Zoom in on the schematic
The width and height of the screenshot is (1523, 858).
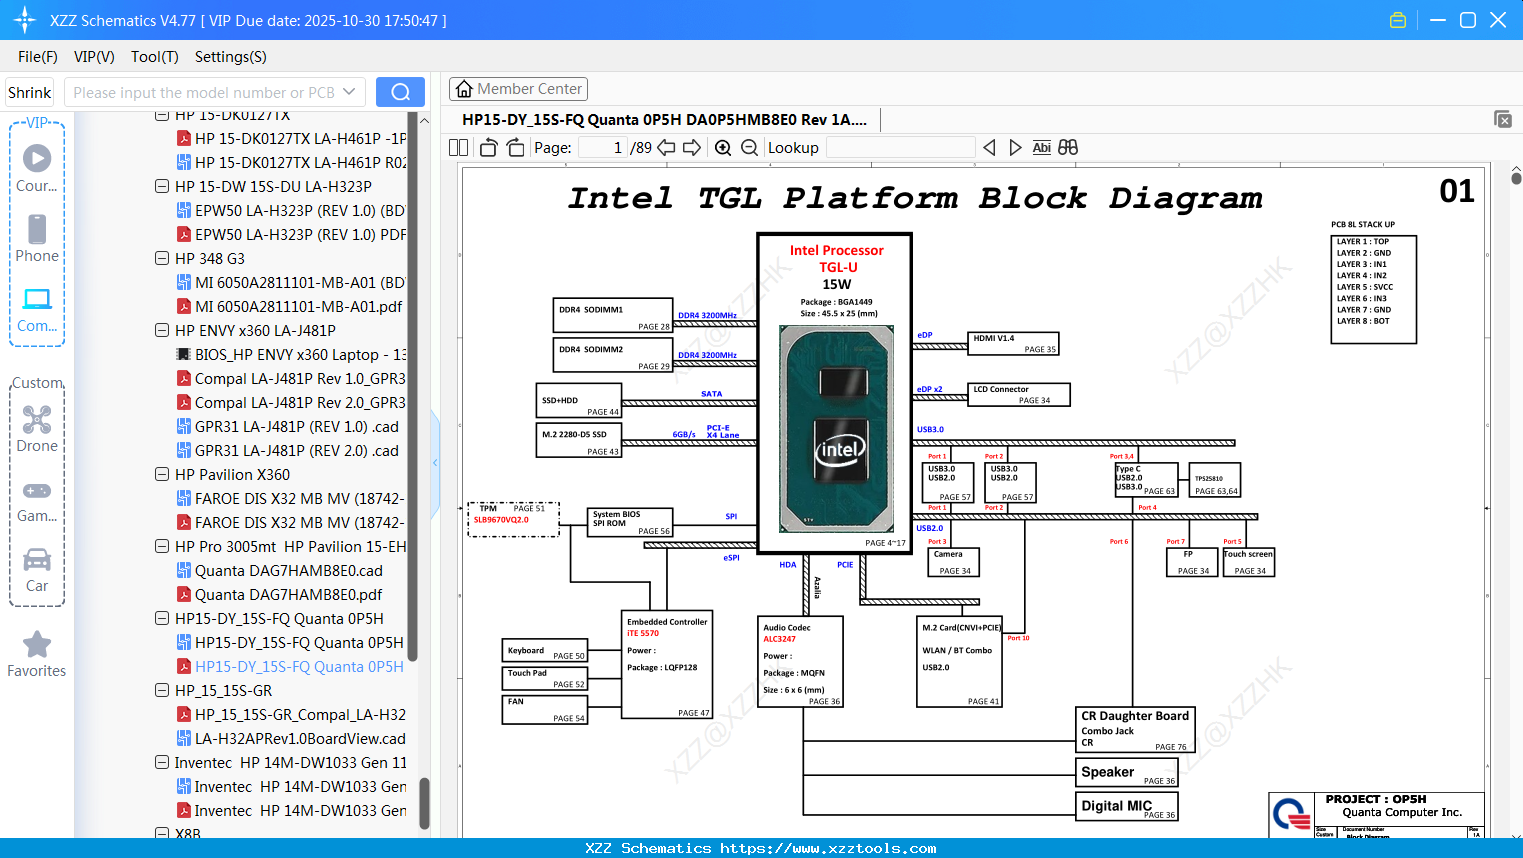pos(723,148)
